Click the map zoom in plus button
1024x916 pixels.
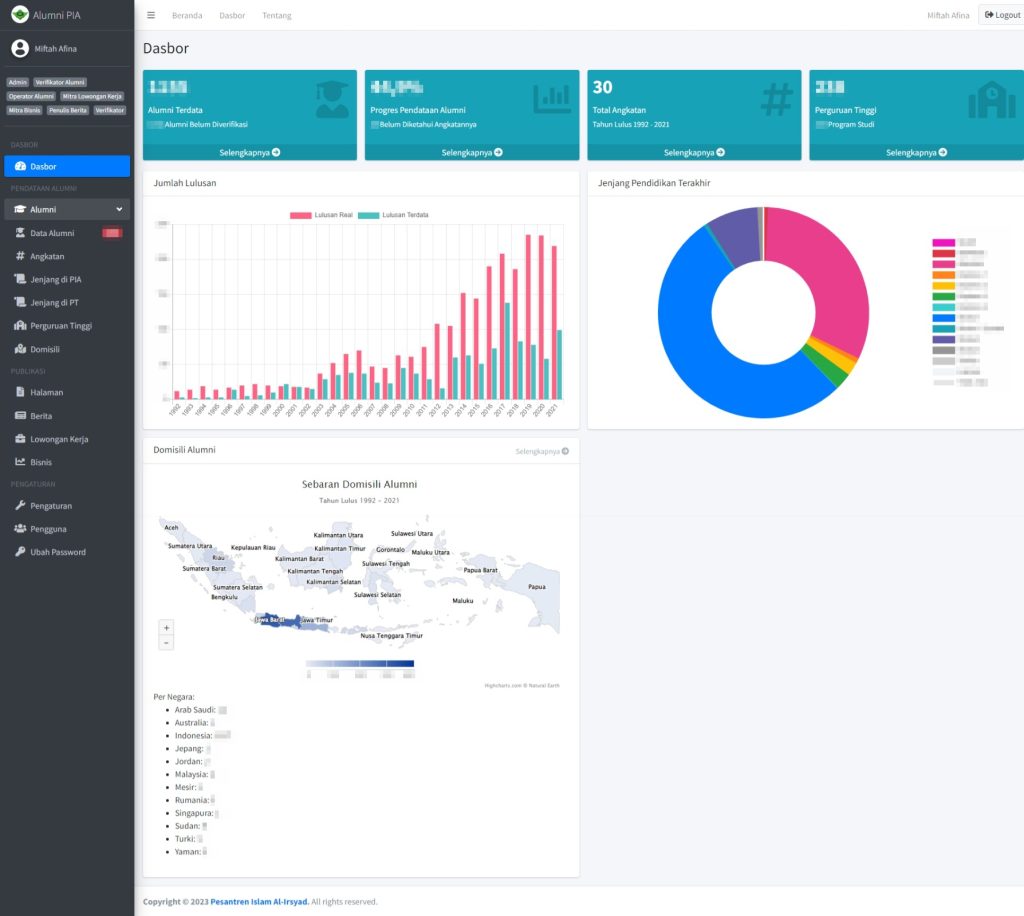click(166, 627)
